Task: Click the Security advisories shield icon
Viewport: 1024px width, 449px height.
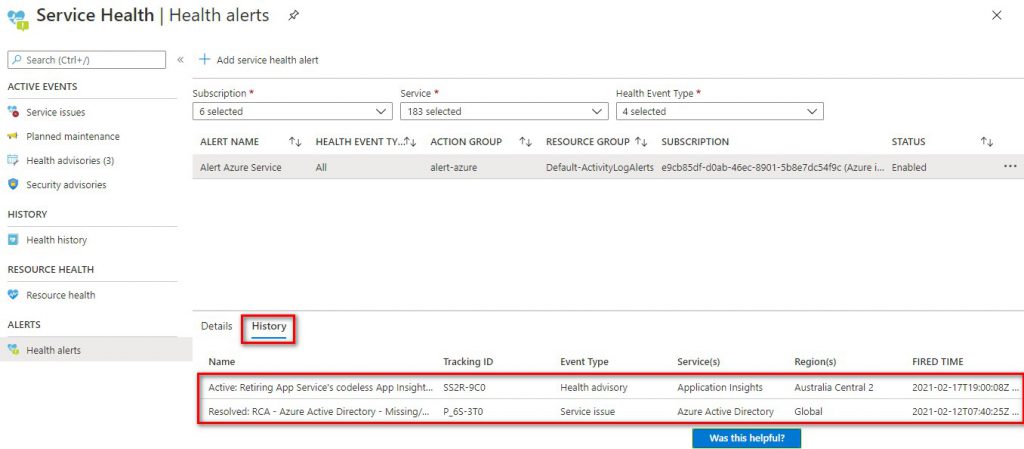Action: pos(14,185)
